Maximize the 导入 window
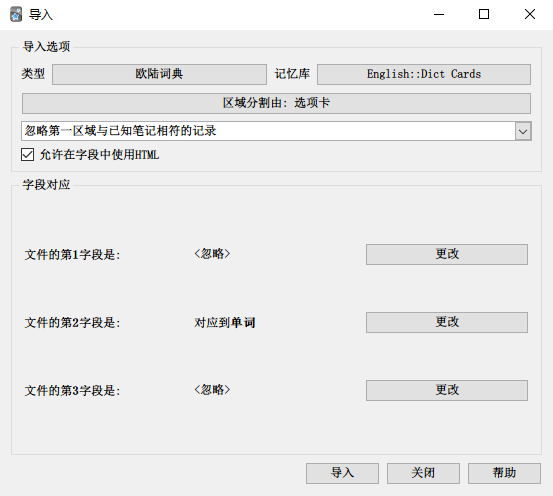Image resolution: width=553 pixels, height=496 pixels. point(484,14)
